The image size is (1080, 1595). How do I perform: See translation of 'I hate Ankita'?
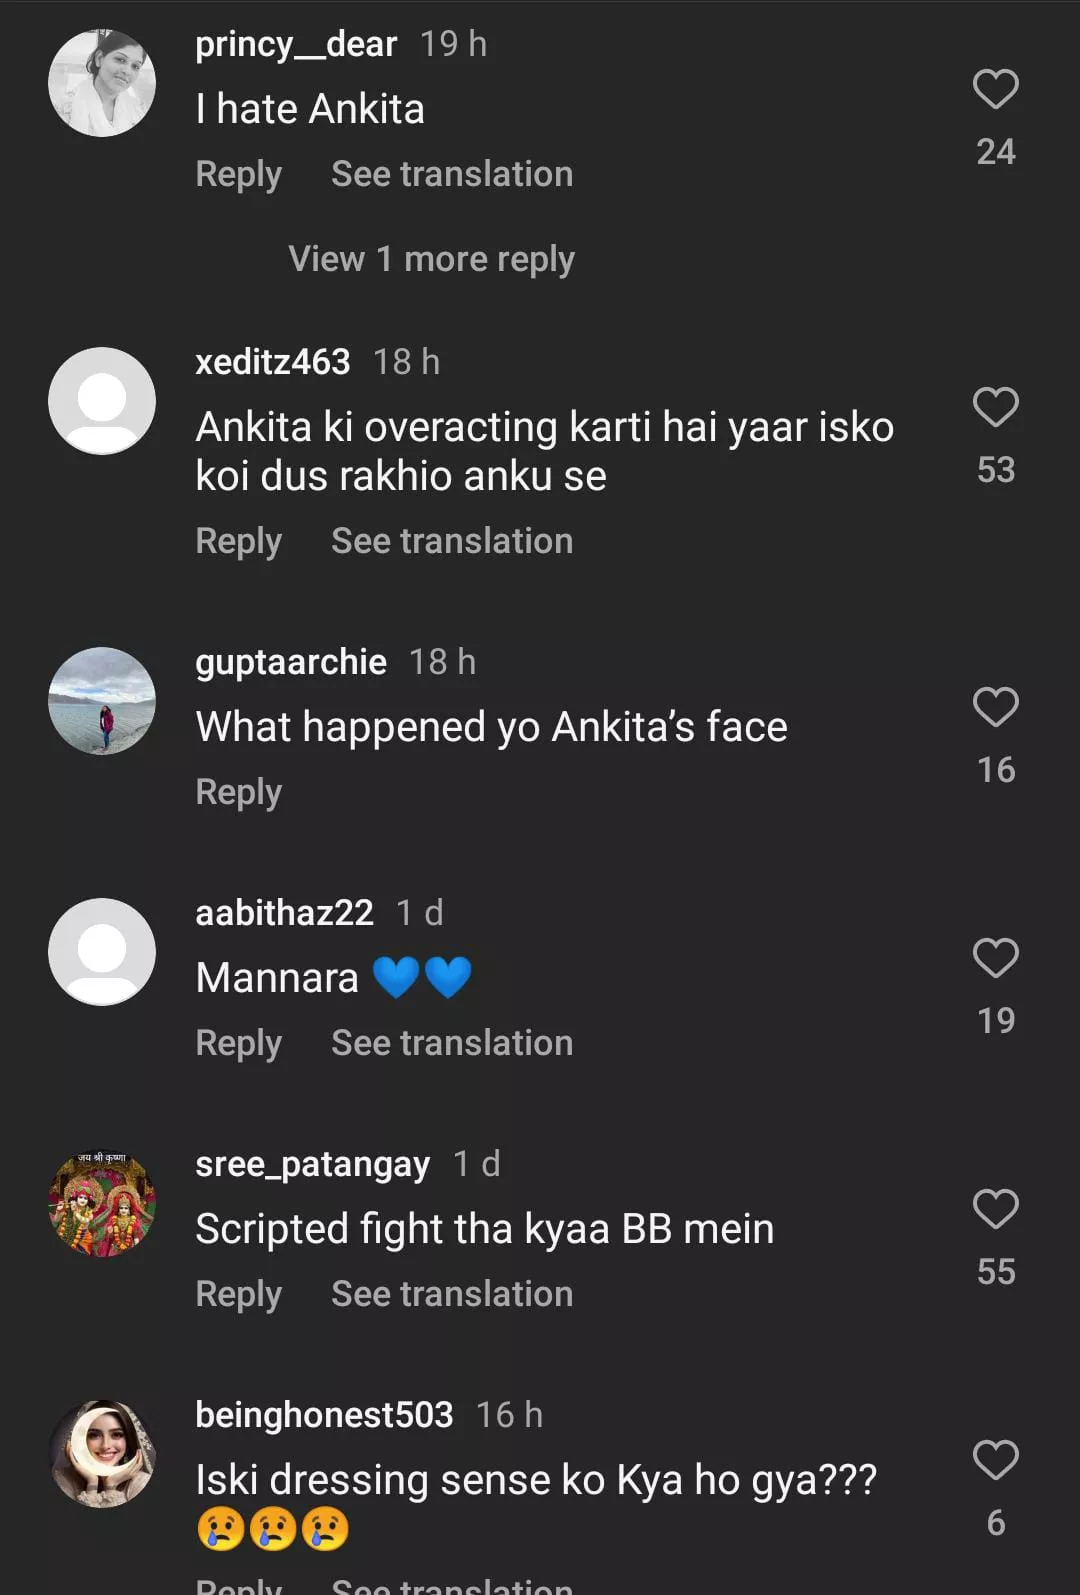point(452,174)
